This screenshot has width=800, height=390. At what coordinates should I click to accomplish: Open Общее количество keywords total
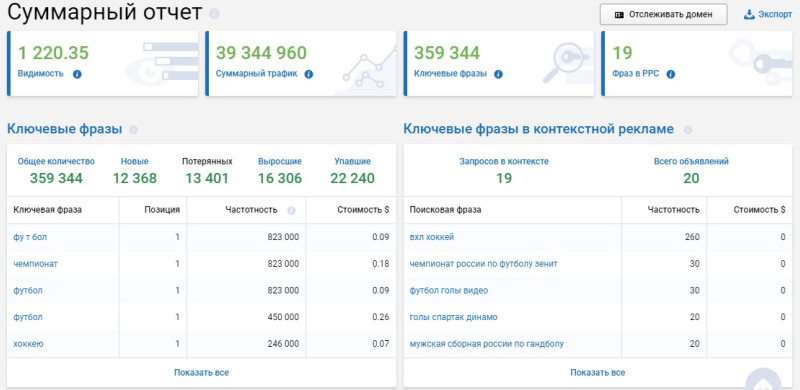[x=56, y=170]
